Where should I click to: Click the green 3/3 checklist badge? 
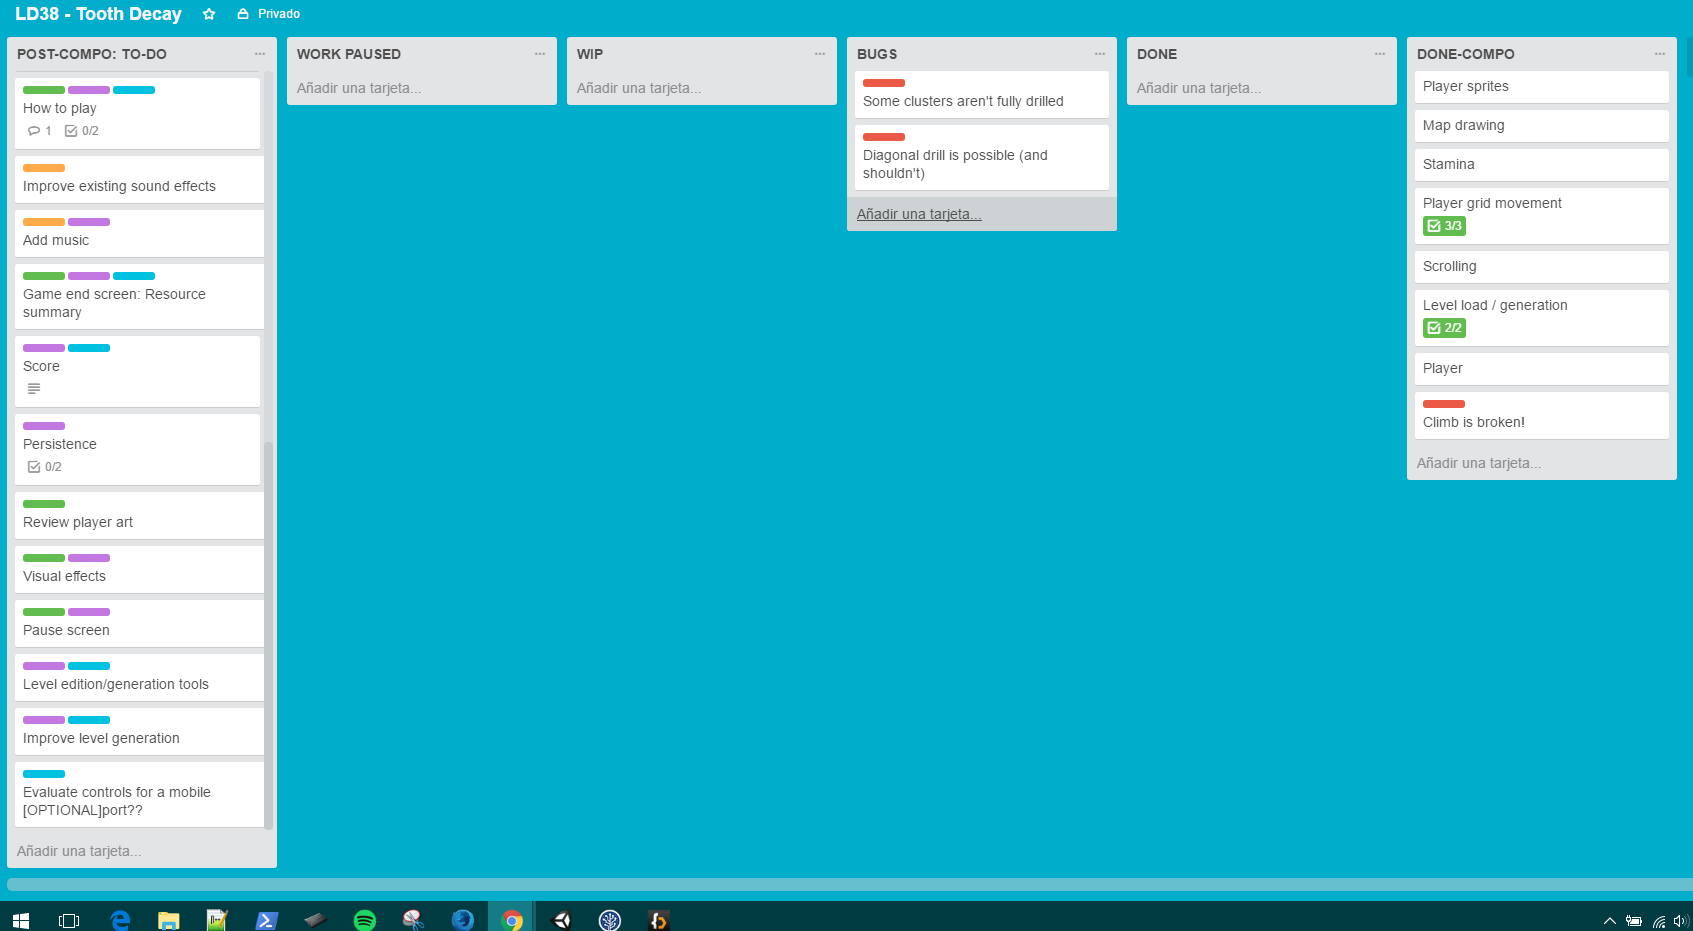point(1444,226)
